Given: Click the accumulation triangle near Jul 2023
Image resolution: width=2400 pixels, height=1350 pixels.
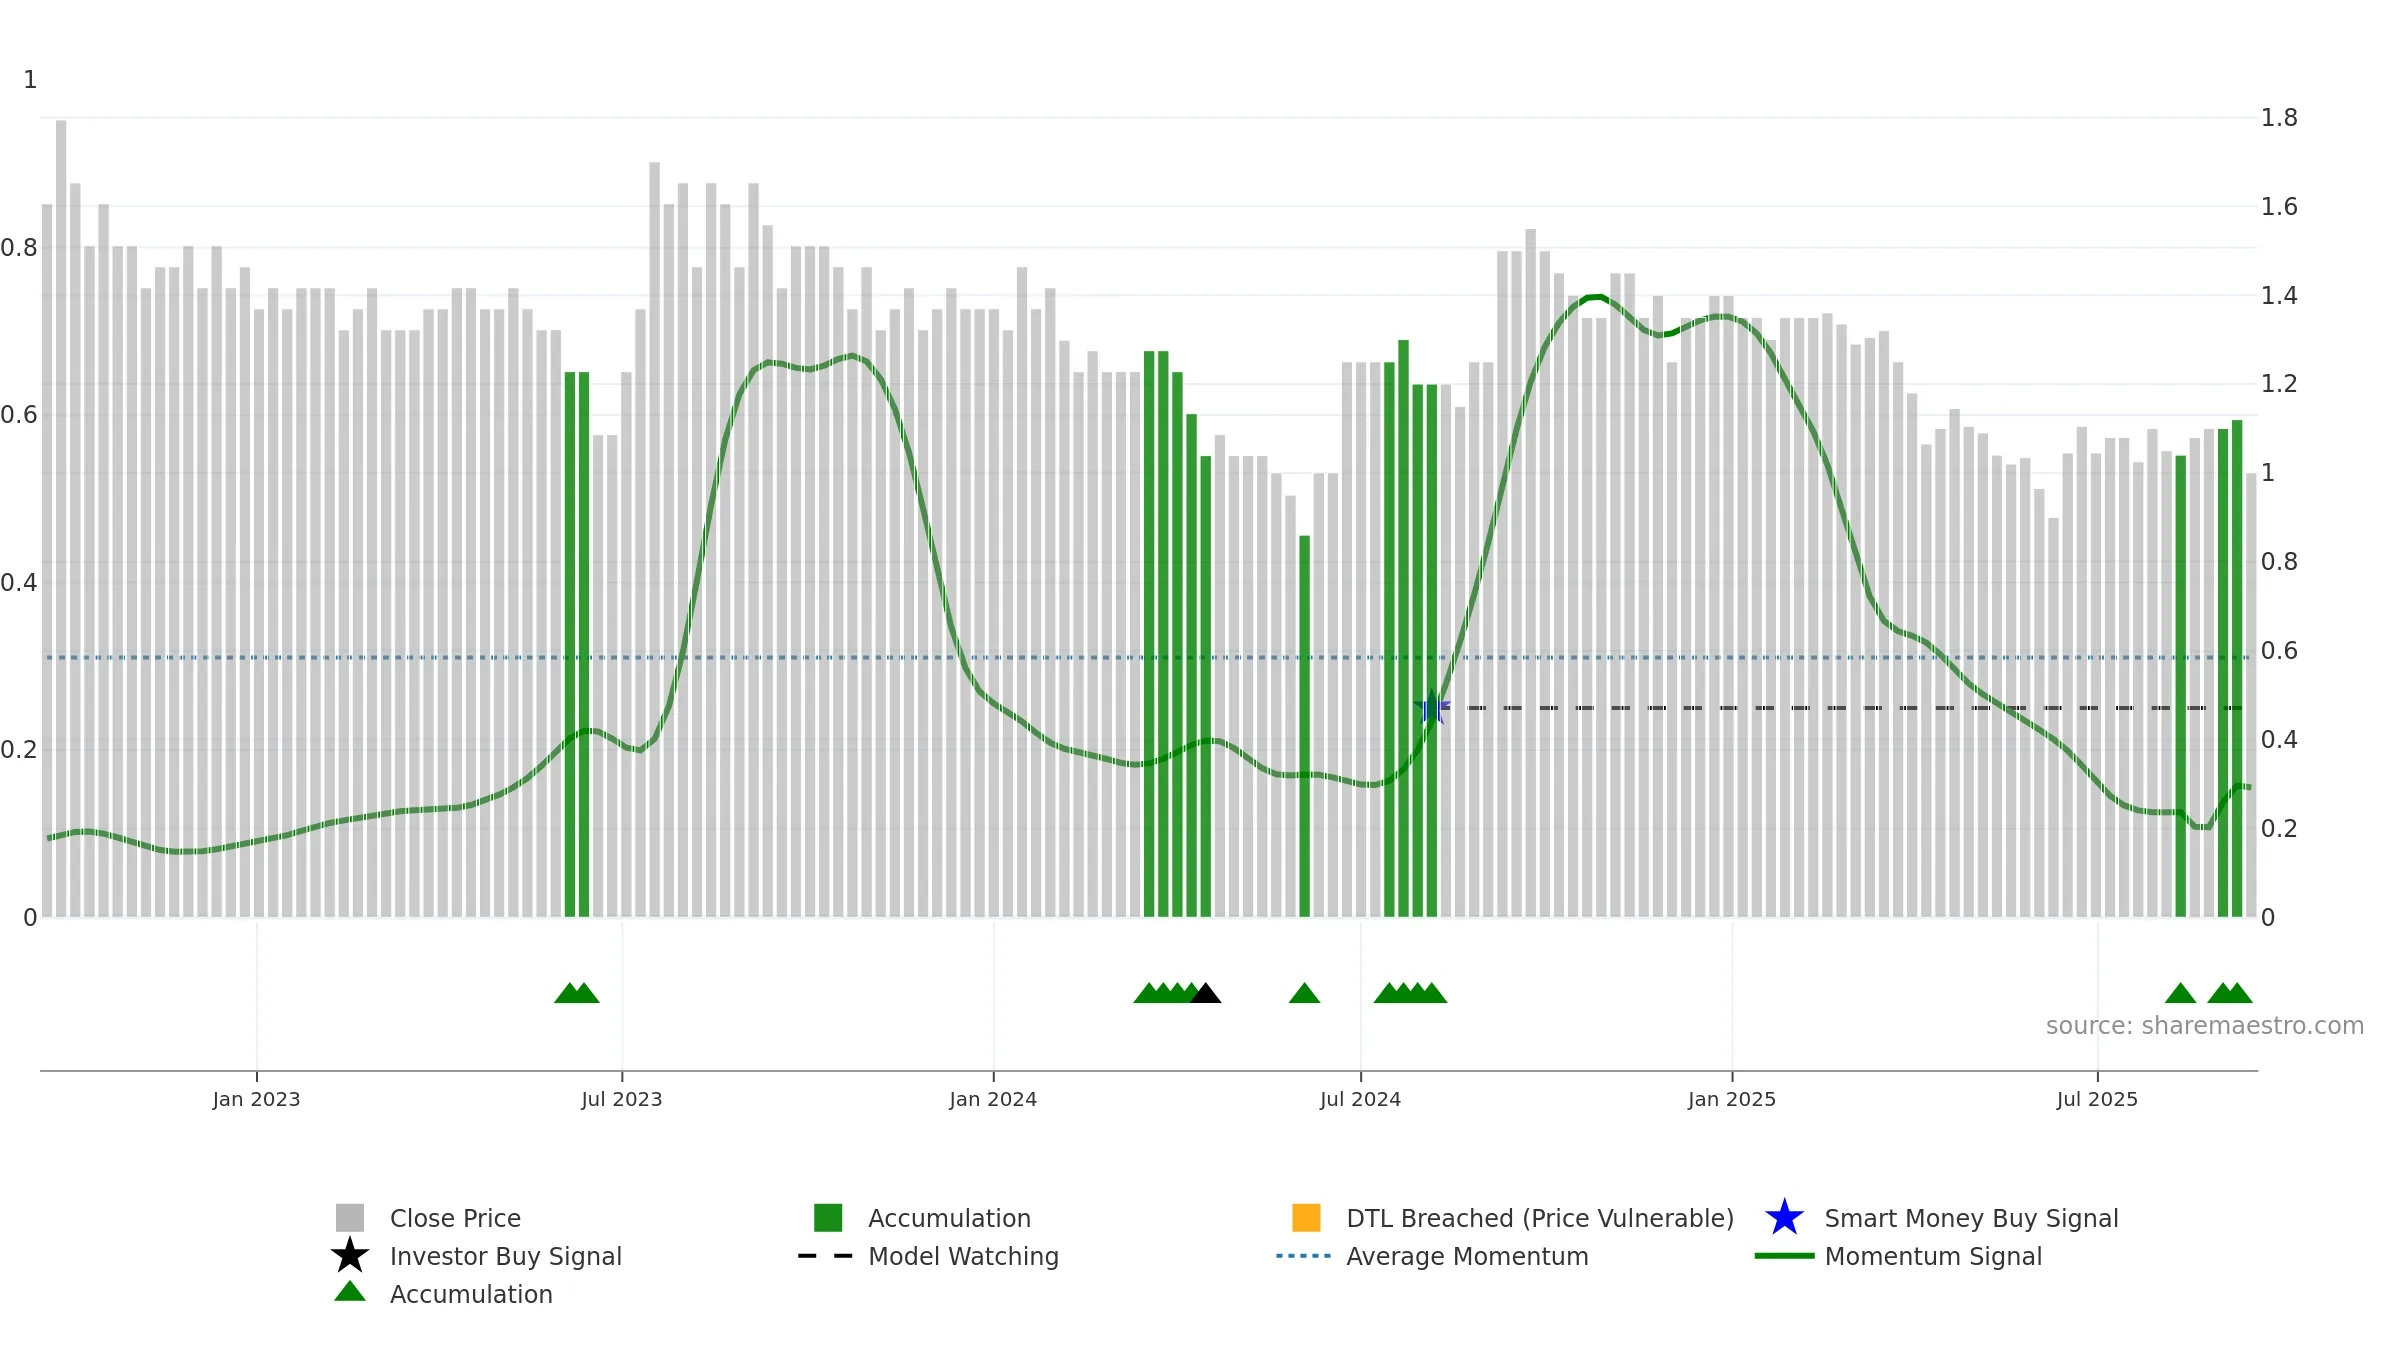Looking at the screenshot, I should (584, 993).
